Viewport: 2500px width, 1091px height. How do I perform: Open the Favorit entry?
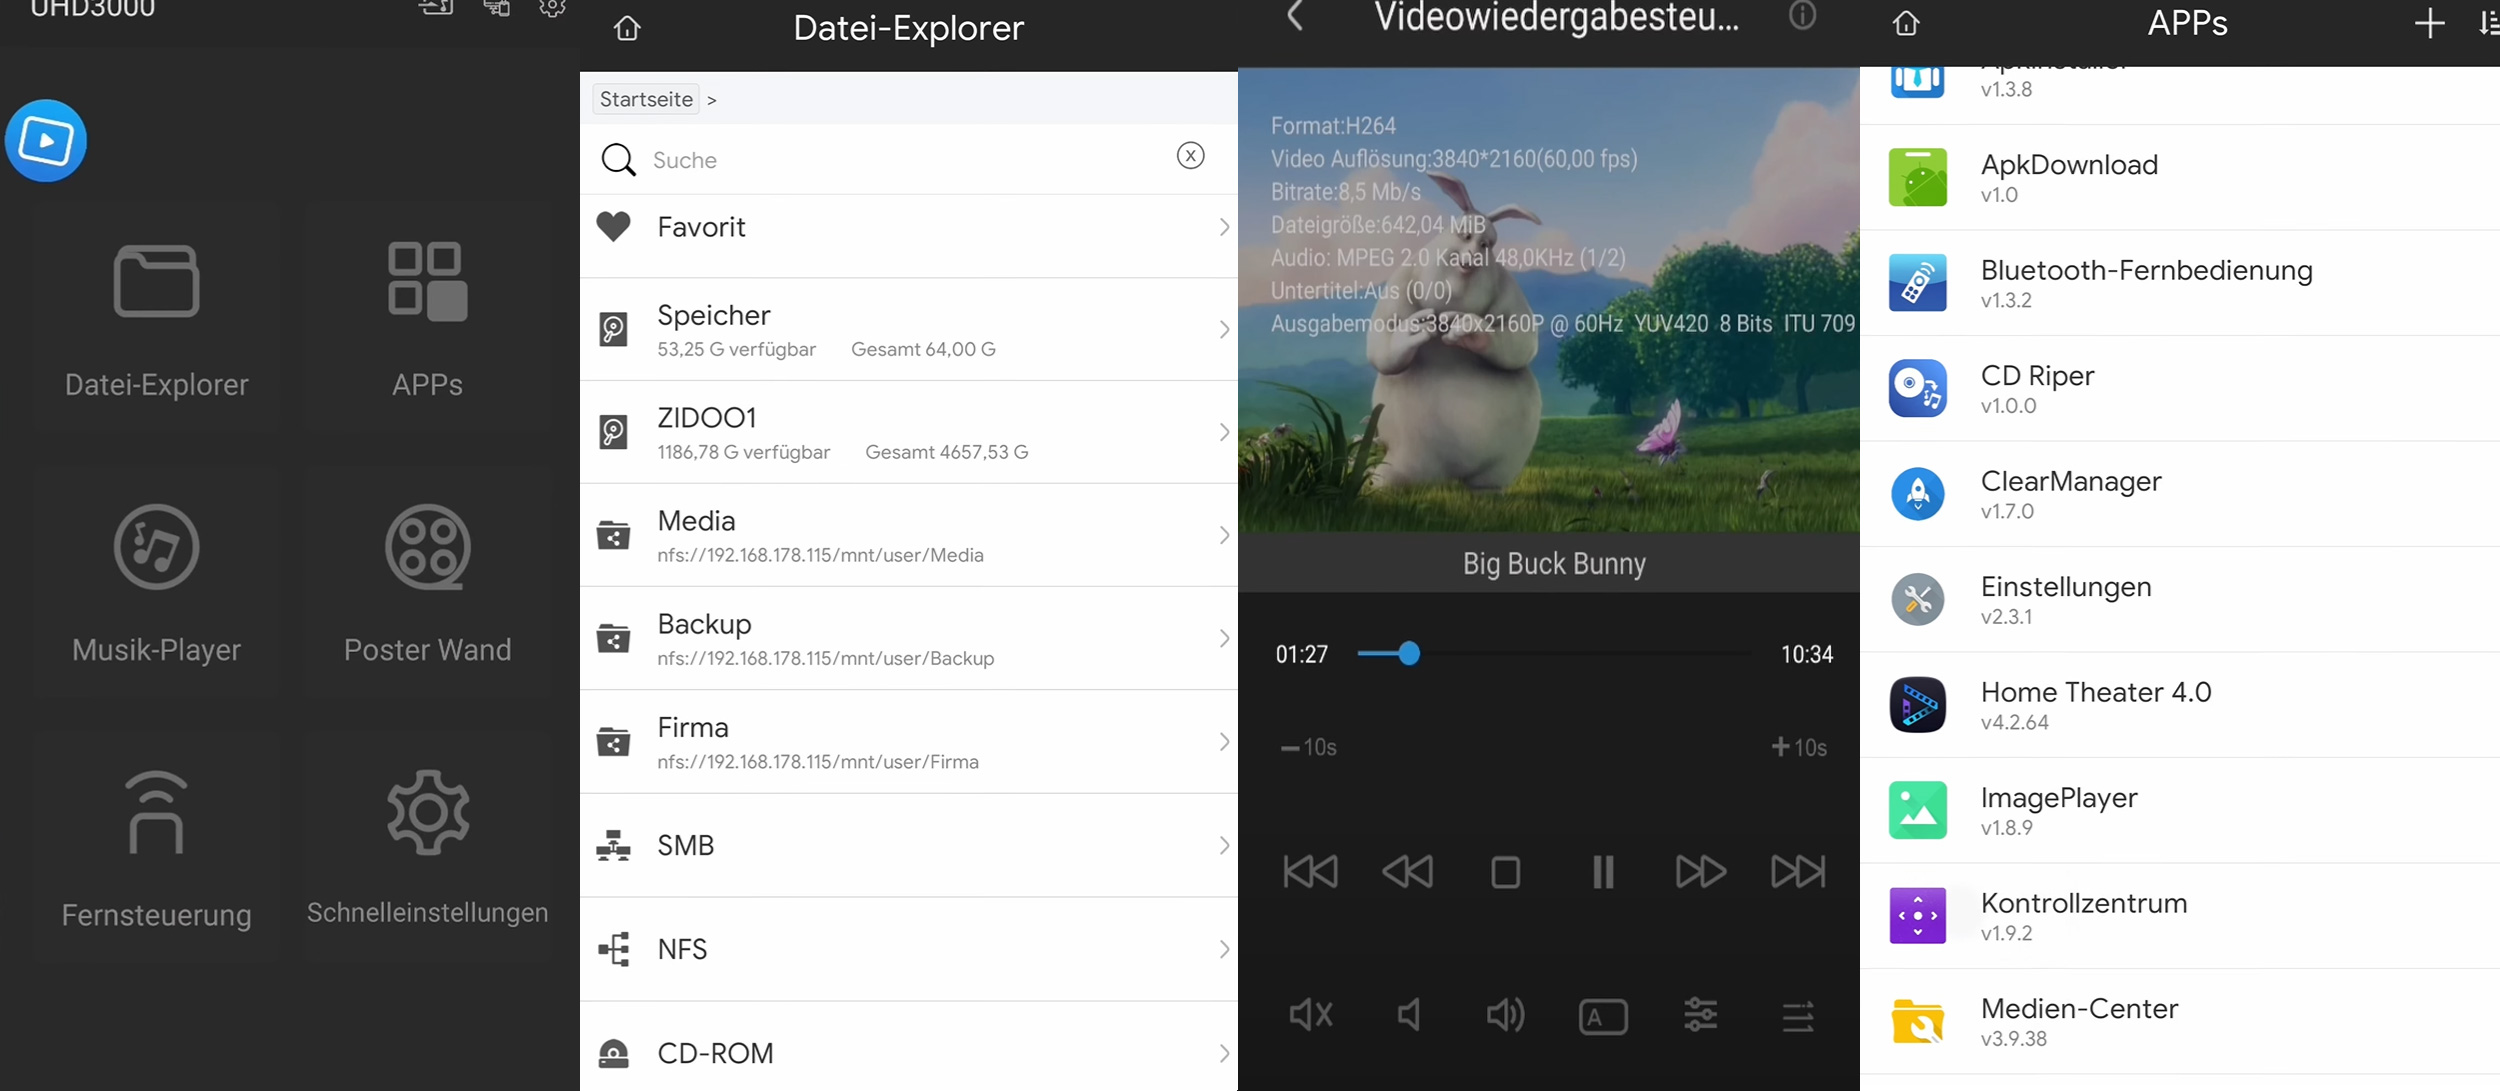(908, 227)
